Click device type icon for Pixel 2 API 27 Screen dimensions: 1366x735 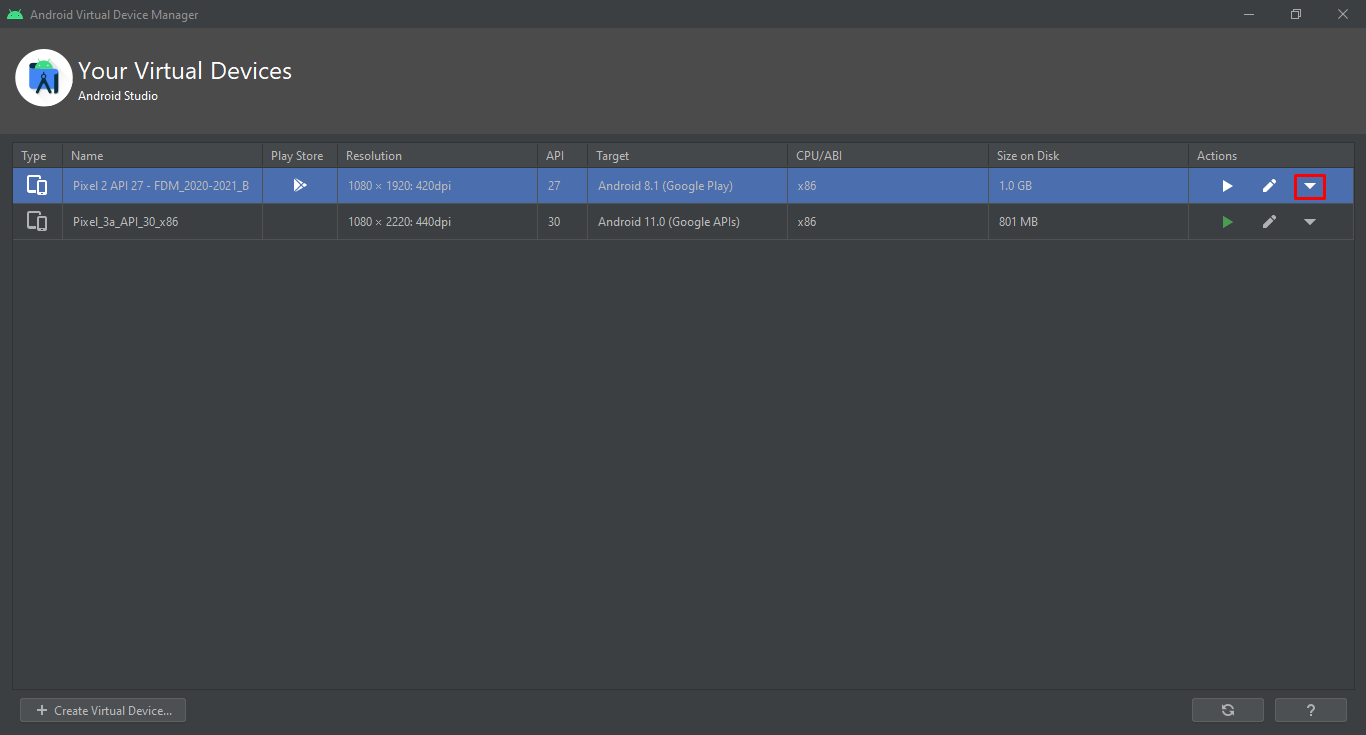click(x=37, y=185)
